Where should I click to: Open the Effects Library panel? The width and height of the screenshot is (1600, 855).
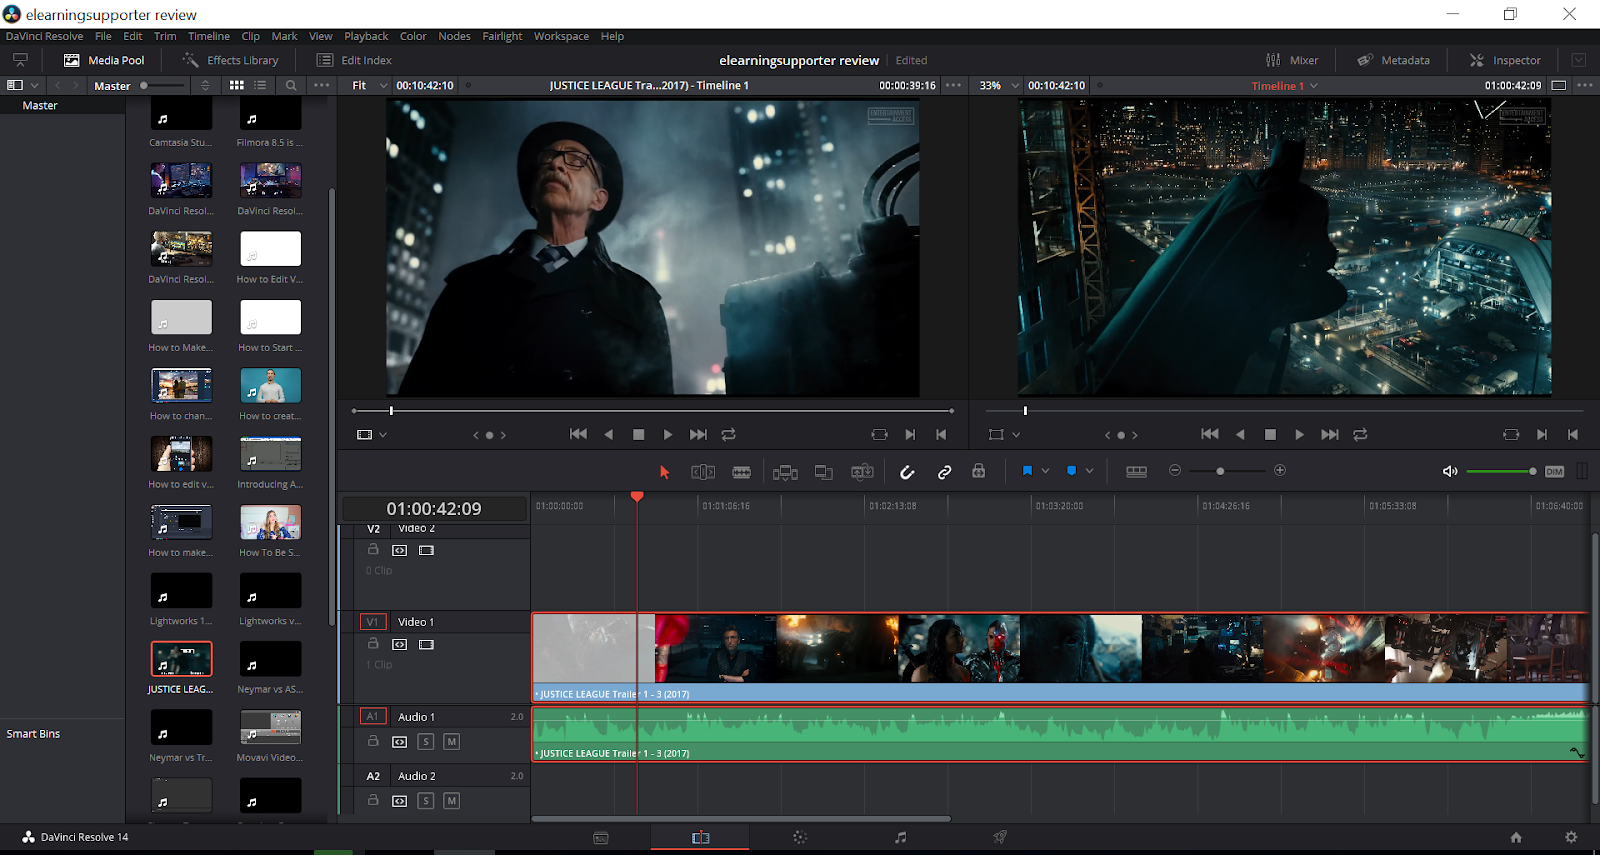(231, 60)
